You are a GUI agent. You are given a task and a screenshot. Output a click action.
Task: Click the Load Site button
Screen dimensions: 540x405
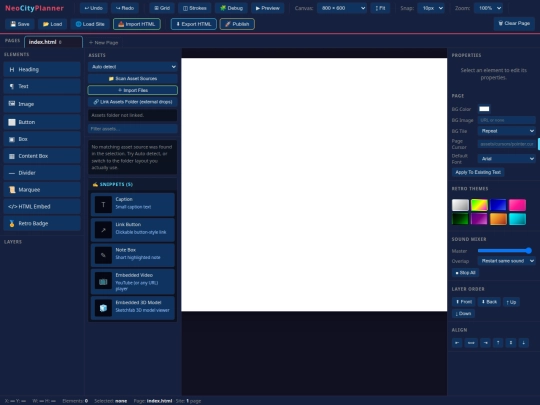pos(90,24)
